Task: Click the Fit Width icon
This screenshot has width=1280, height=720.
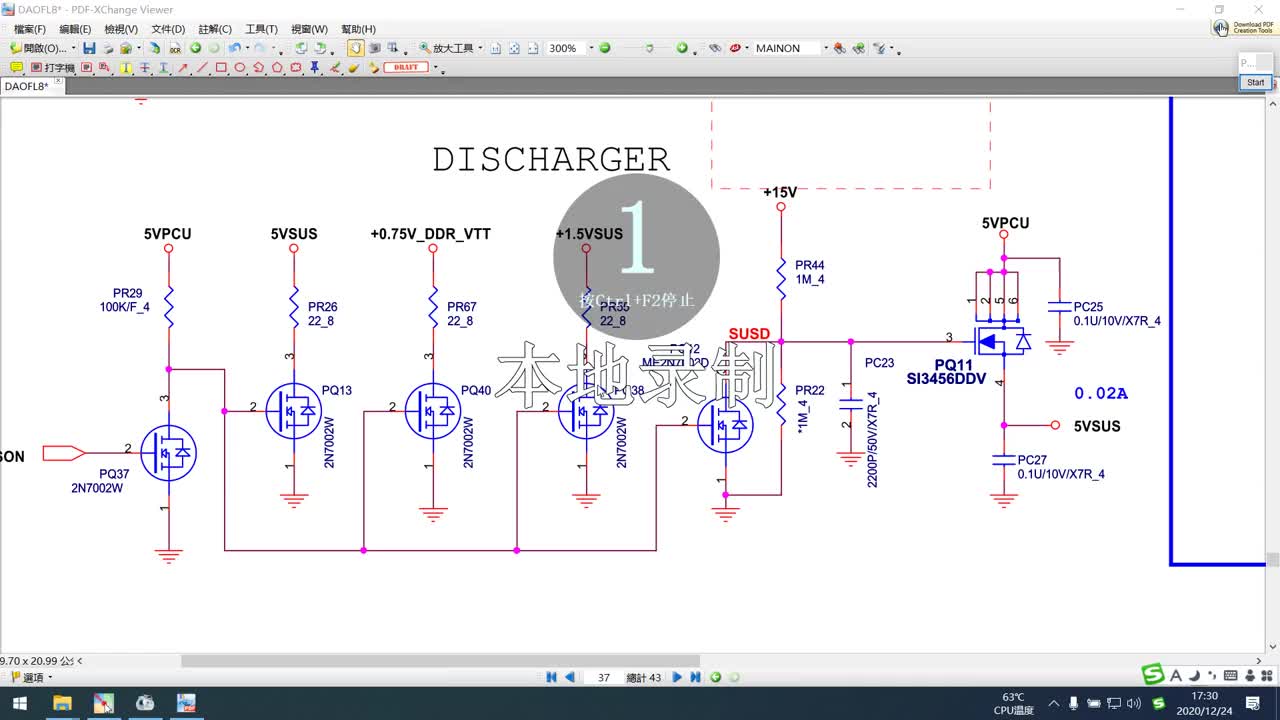Action: (x=533, y=48)
